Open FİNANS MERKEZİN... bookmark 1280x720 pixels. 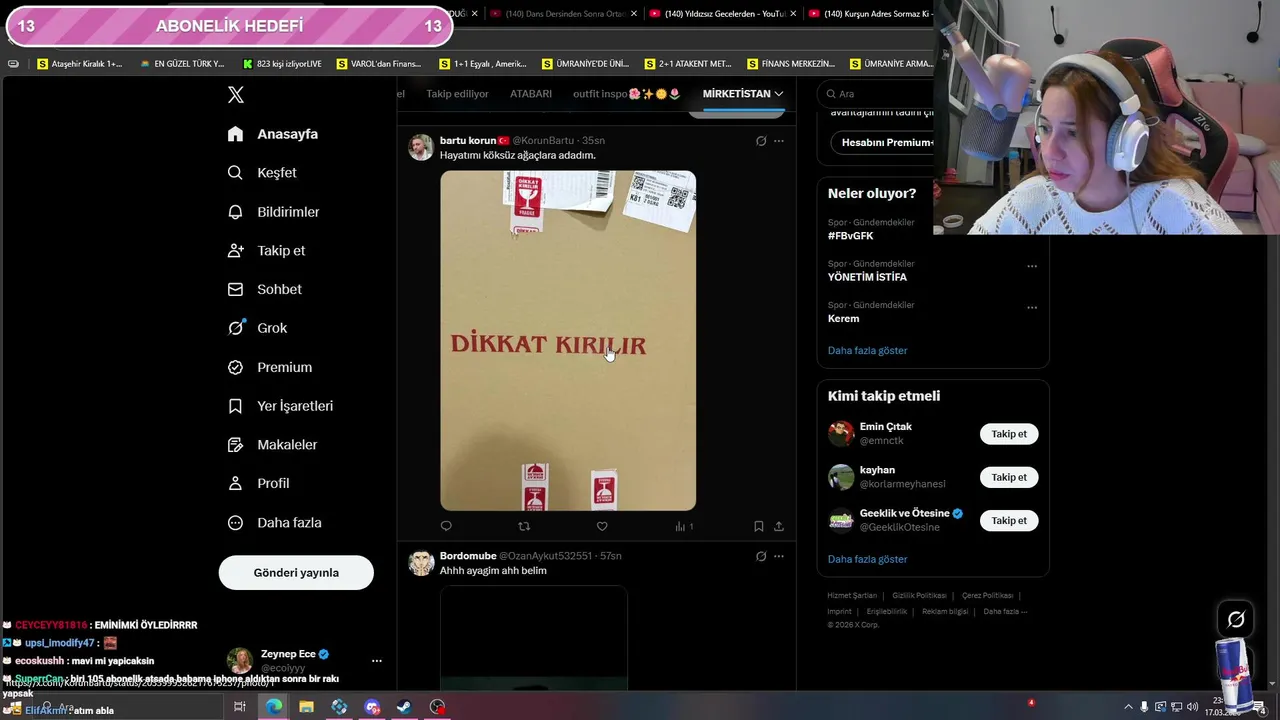(x=790, y=64)
